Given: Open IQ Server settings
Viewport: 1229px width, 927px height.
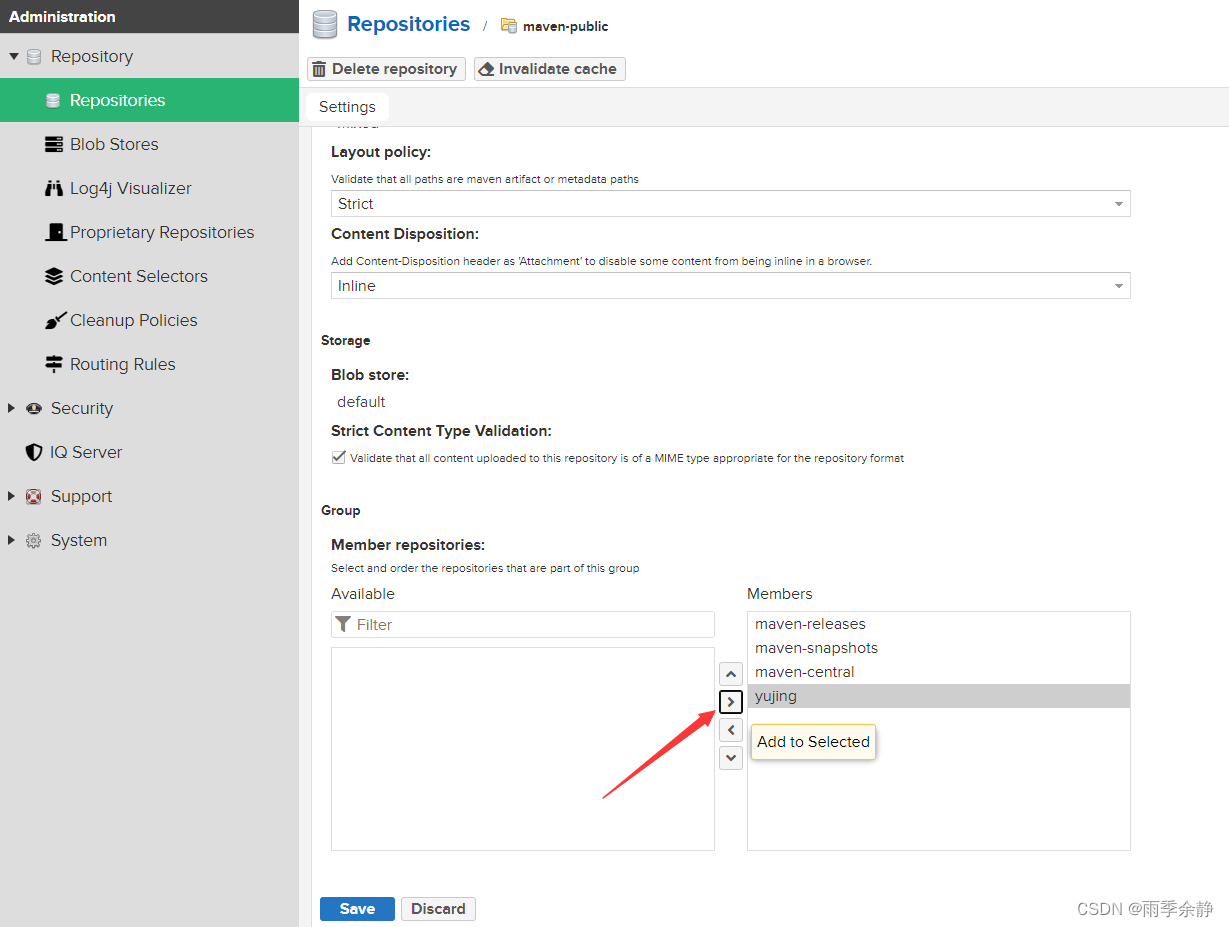Looking at the screenshot, I should click(86, 452).
